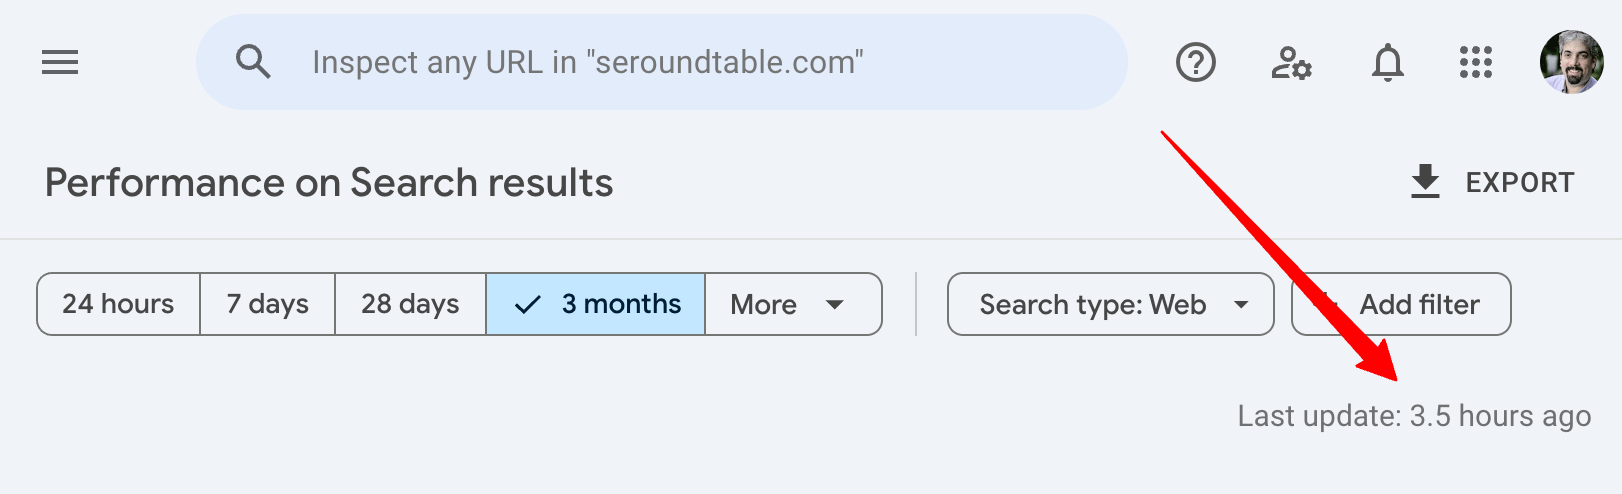Screen dimensions: 1622x494
Task: Open the account profile avatar
Action: click(x=1571, y=62)
